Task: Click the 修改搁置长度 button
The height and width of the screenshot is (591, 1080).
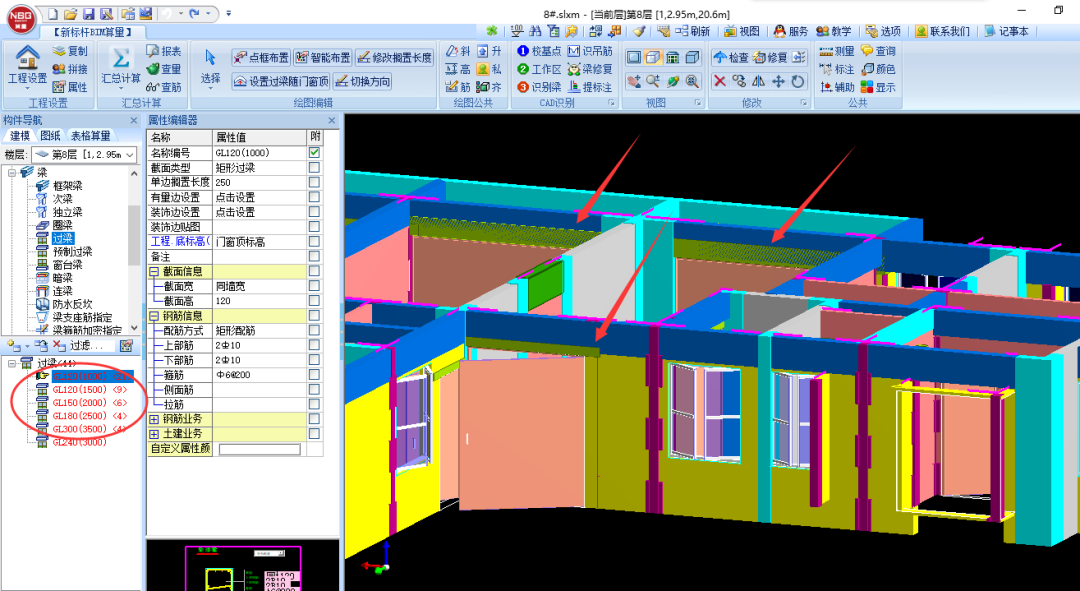Action: click(x=394, y=57)
